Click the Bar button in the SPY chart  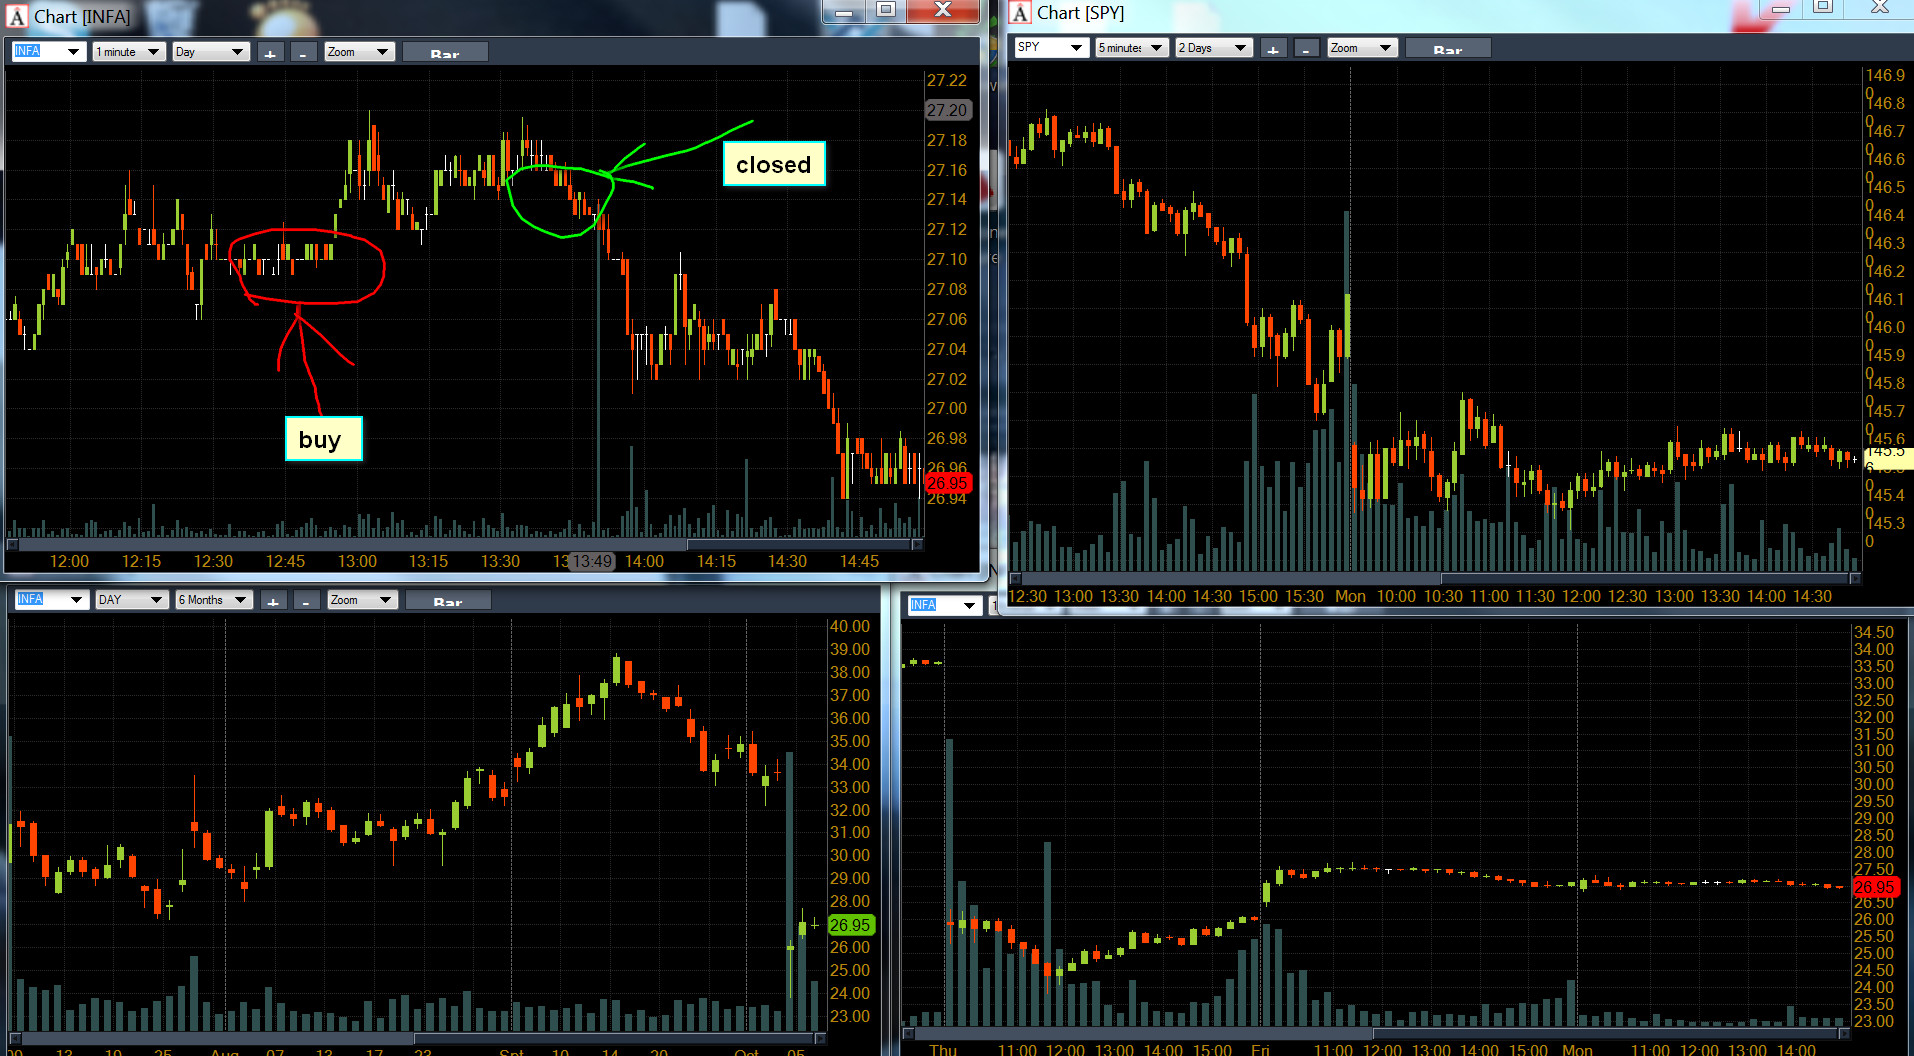[1448, 48]
